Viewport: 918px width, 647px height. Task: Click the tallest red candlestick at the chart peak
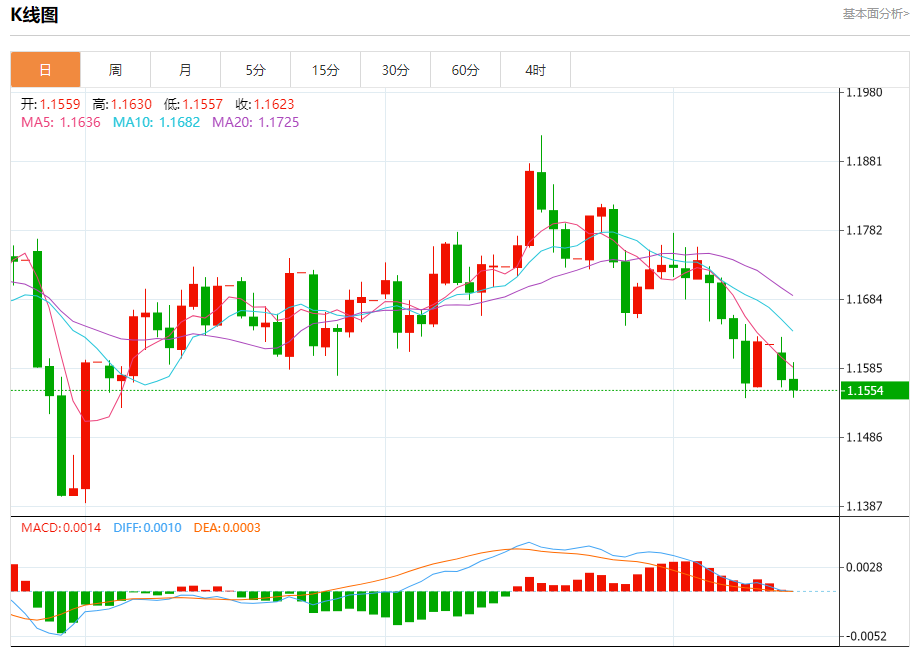point(529,208)
